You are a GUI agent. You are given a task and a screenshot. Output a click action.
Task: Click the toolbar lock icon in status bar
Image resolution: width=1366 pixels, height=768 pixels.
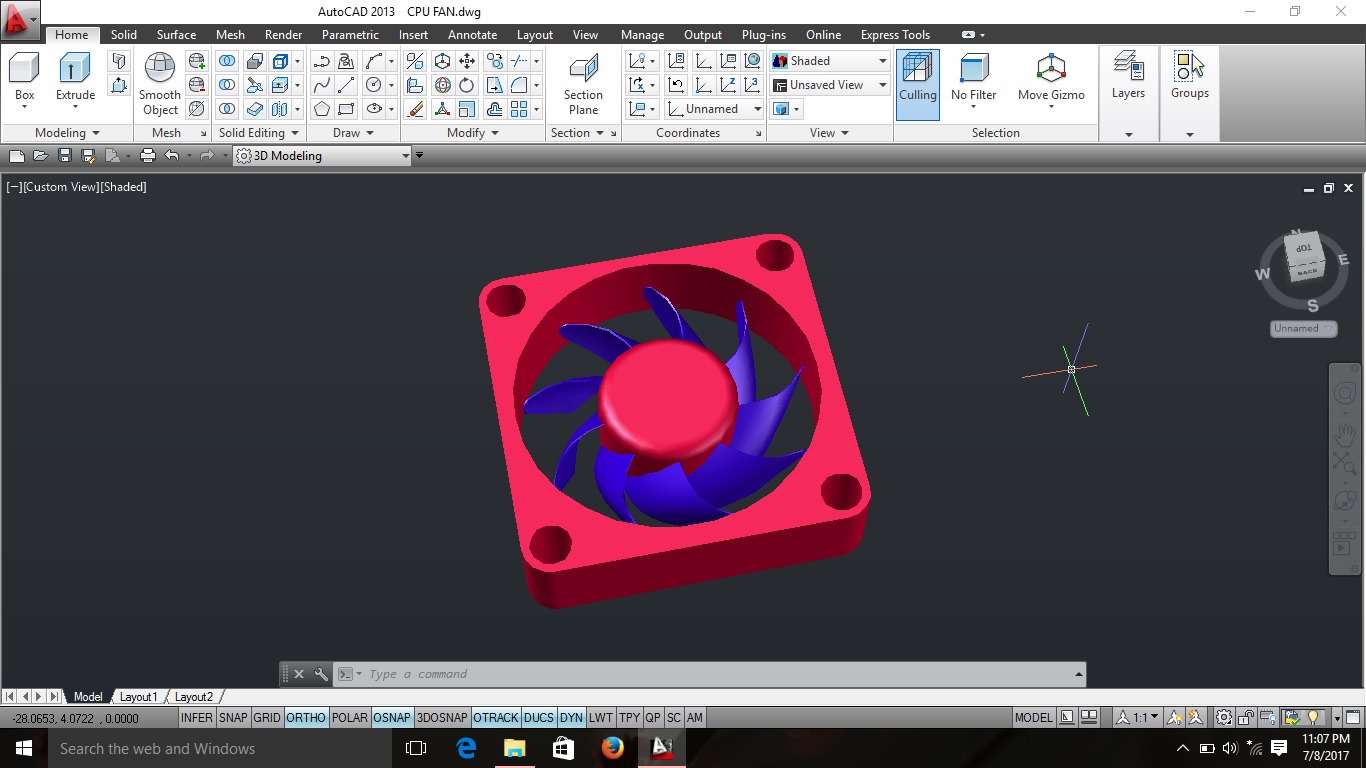point(1246,717)
